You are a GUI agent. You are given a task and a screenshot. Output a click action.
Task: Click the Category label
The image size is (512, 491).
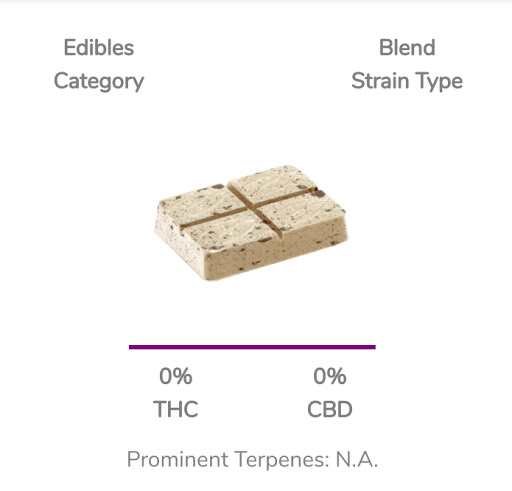click(x=99, y=81)
